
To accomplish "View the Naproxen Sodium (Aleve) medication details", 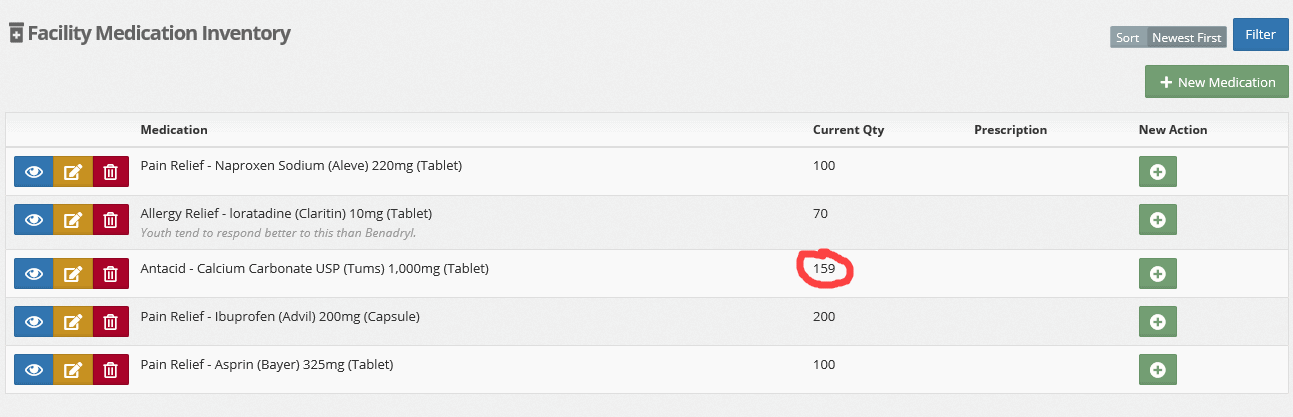I will [x=34, y=172].
